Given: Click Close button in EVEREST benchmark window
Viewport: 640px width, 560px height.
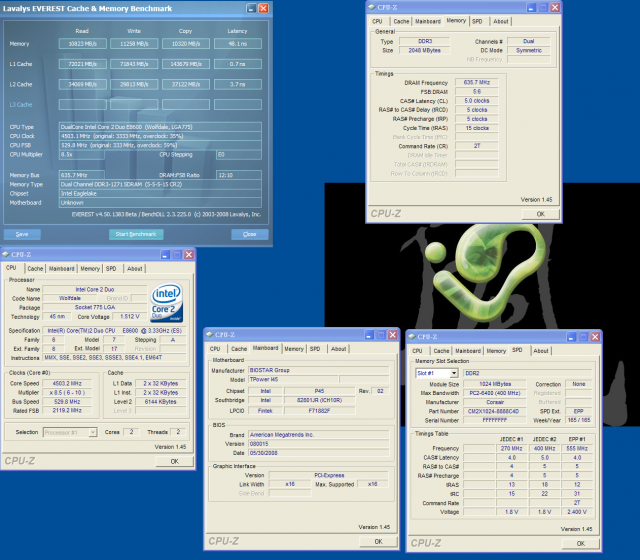Looking at the screenshot, I should click(249, 234).
